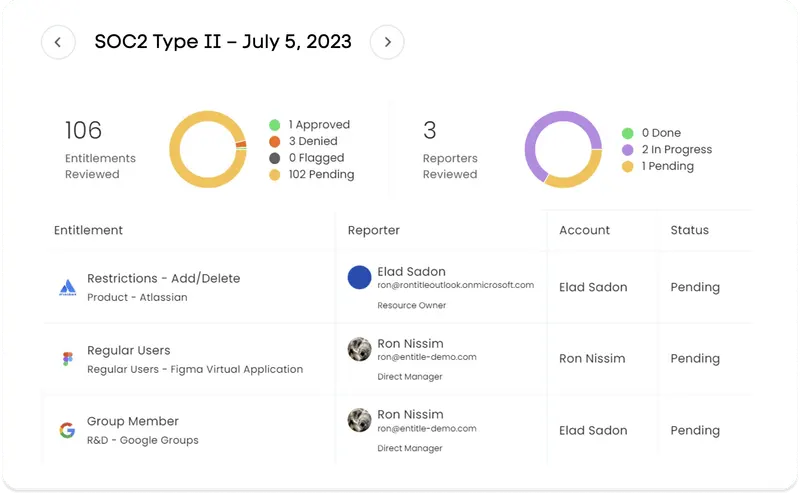Select the gray Flagged legend dot
The height and width of the screenshot is (494, 800).
coord(274,158)
